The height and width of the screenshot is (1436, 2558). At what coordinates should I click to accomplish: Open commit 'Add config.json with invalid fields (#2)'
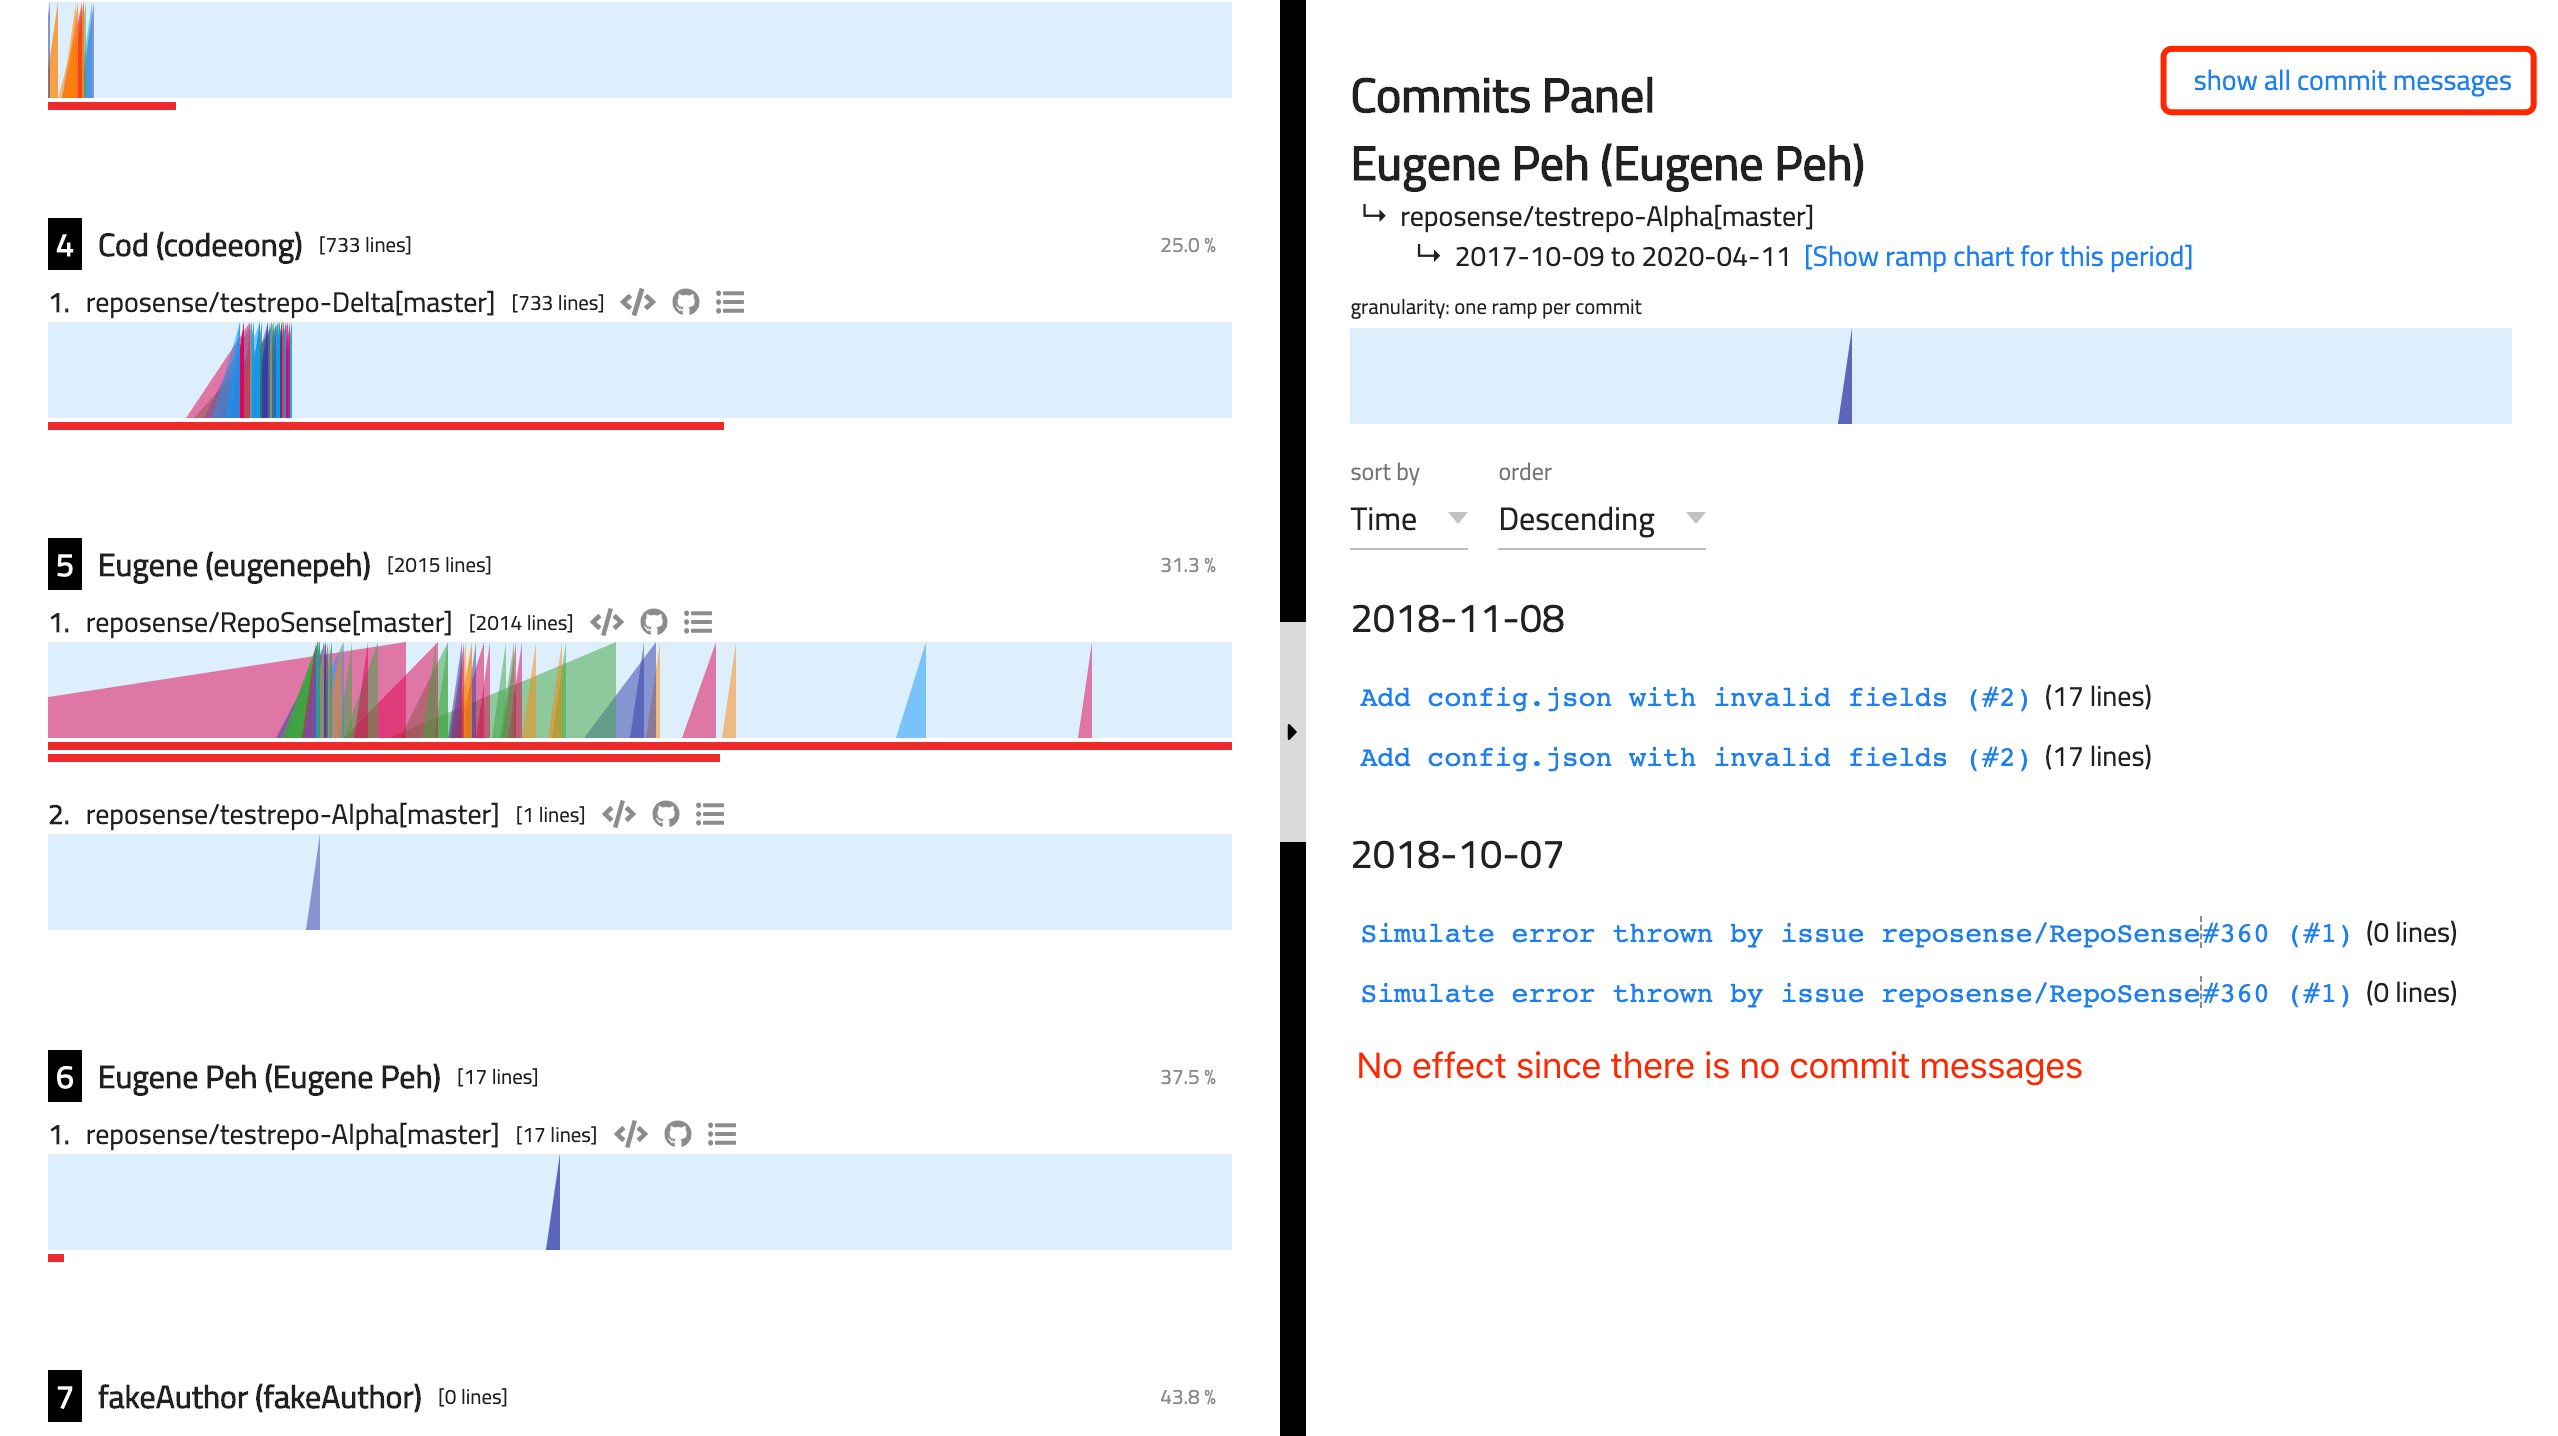[x=1692, y=697]
